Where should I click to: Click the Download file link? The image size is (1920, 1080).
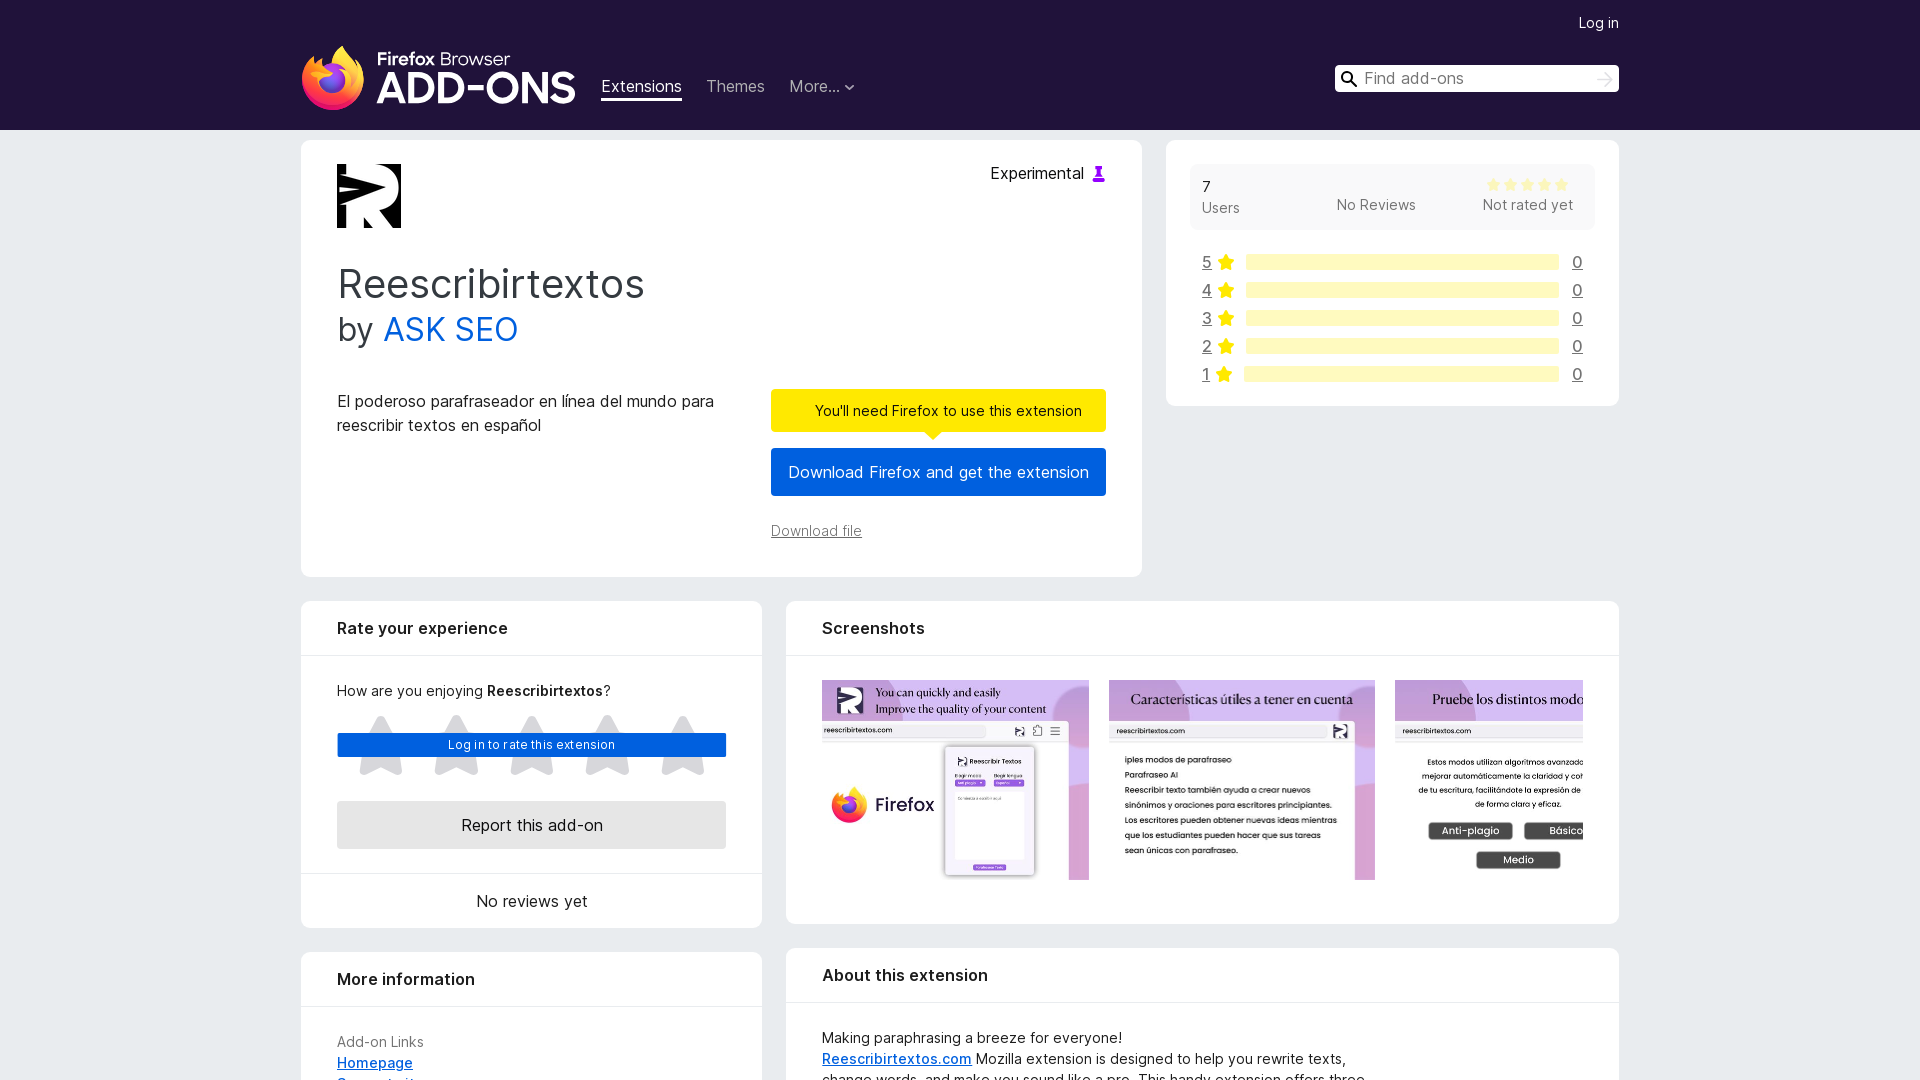click(x=816, y=531)
